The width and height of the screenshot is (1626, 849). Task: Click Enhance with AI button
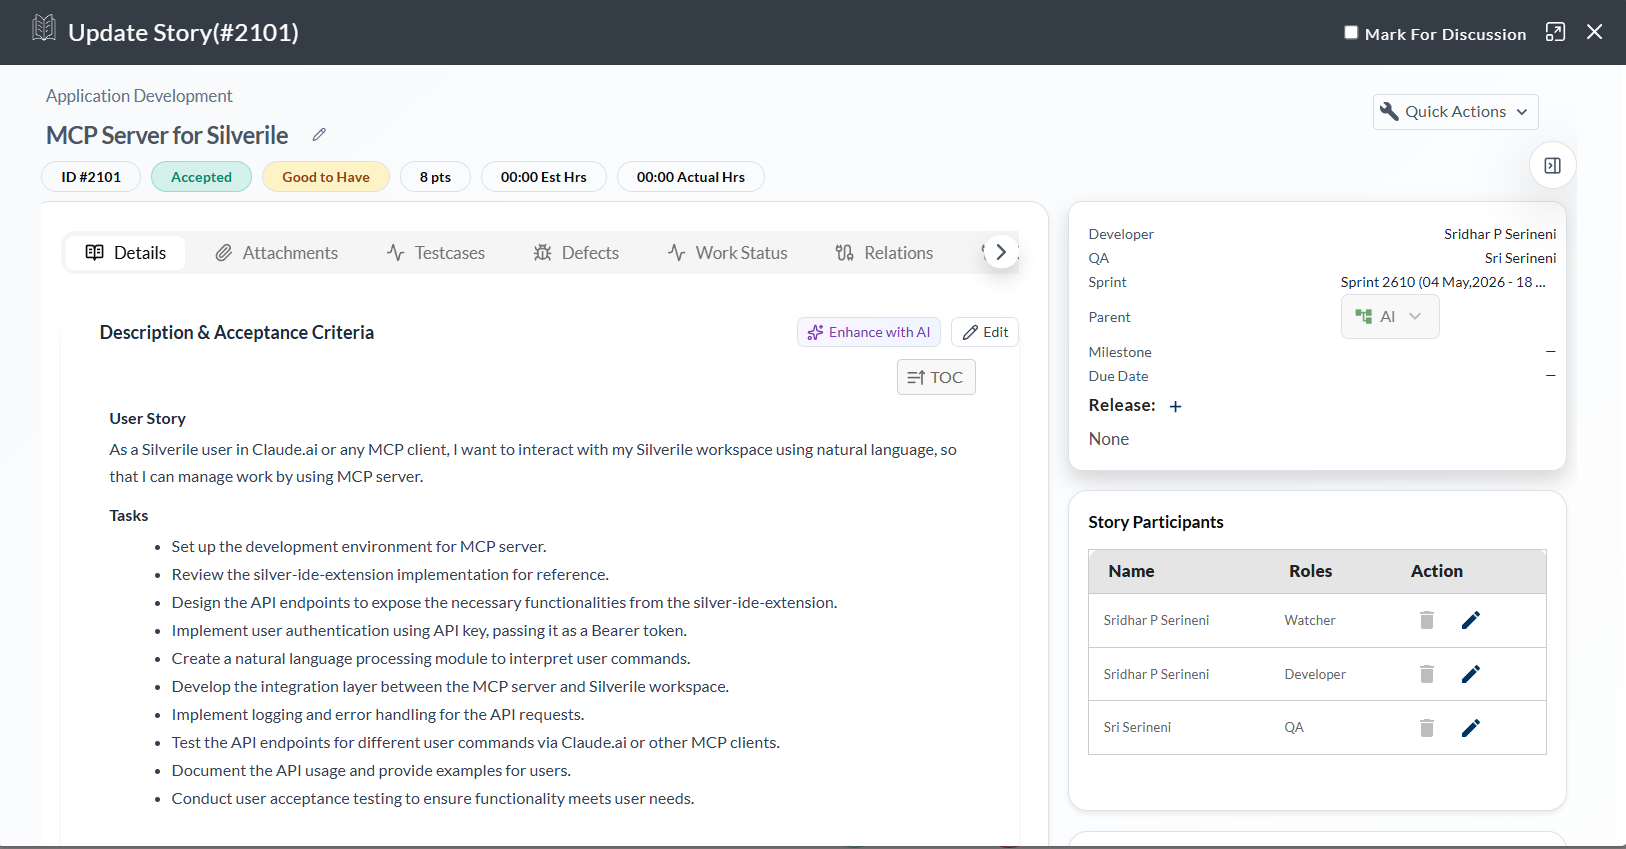pos(869,332)
